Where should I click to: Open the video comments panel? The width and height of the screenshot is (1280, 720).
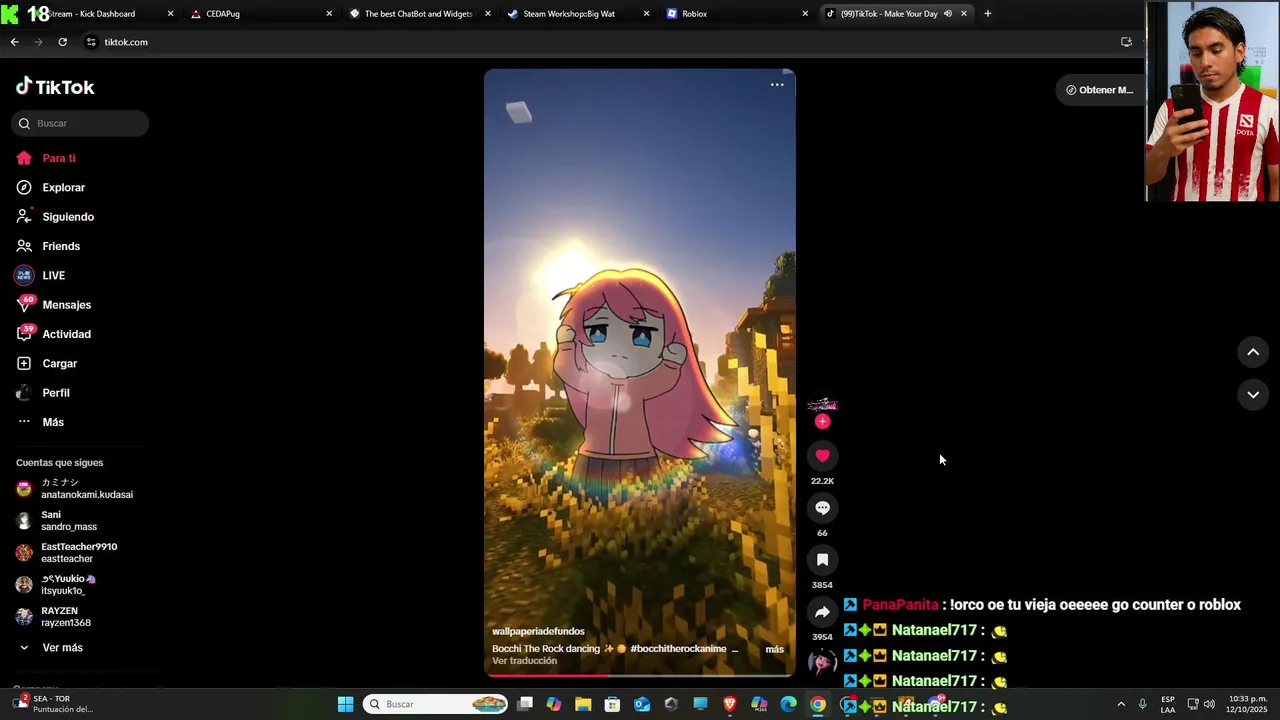(822, 508)
